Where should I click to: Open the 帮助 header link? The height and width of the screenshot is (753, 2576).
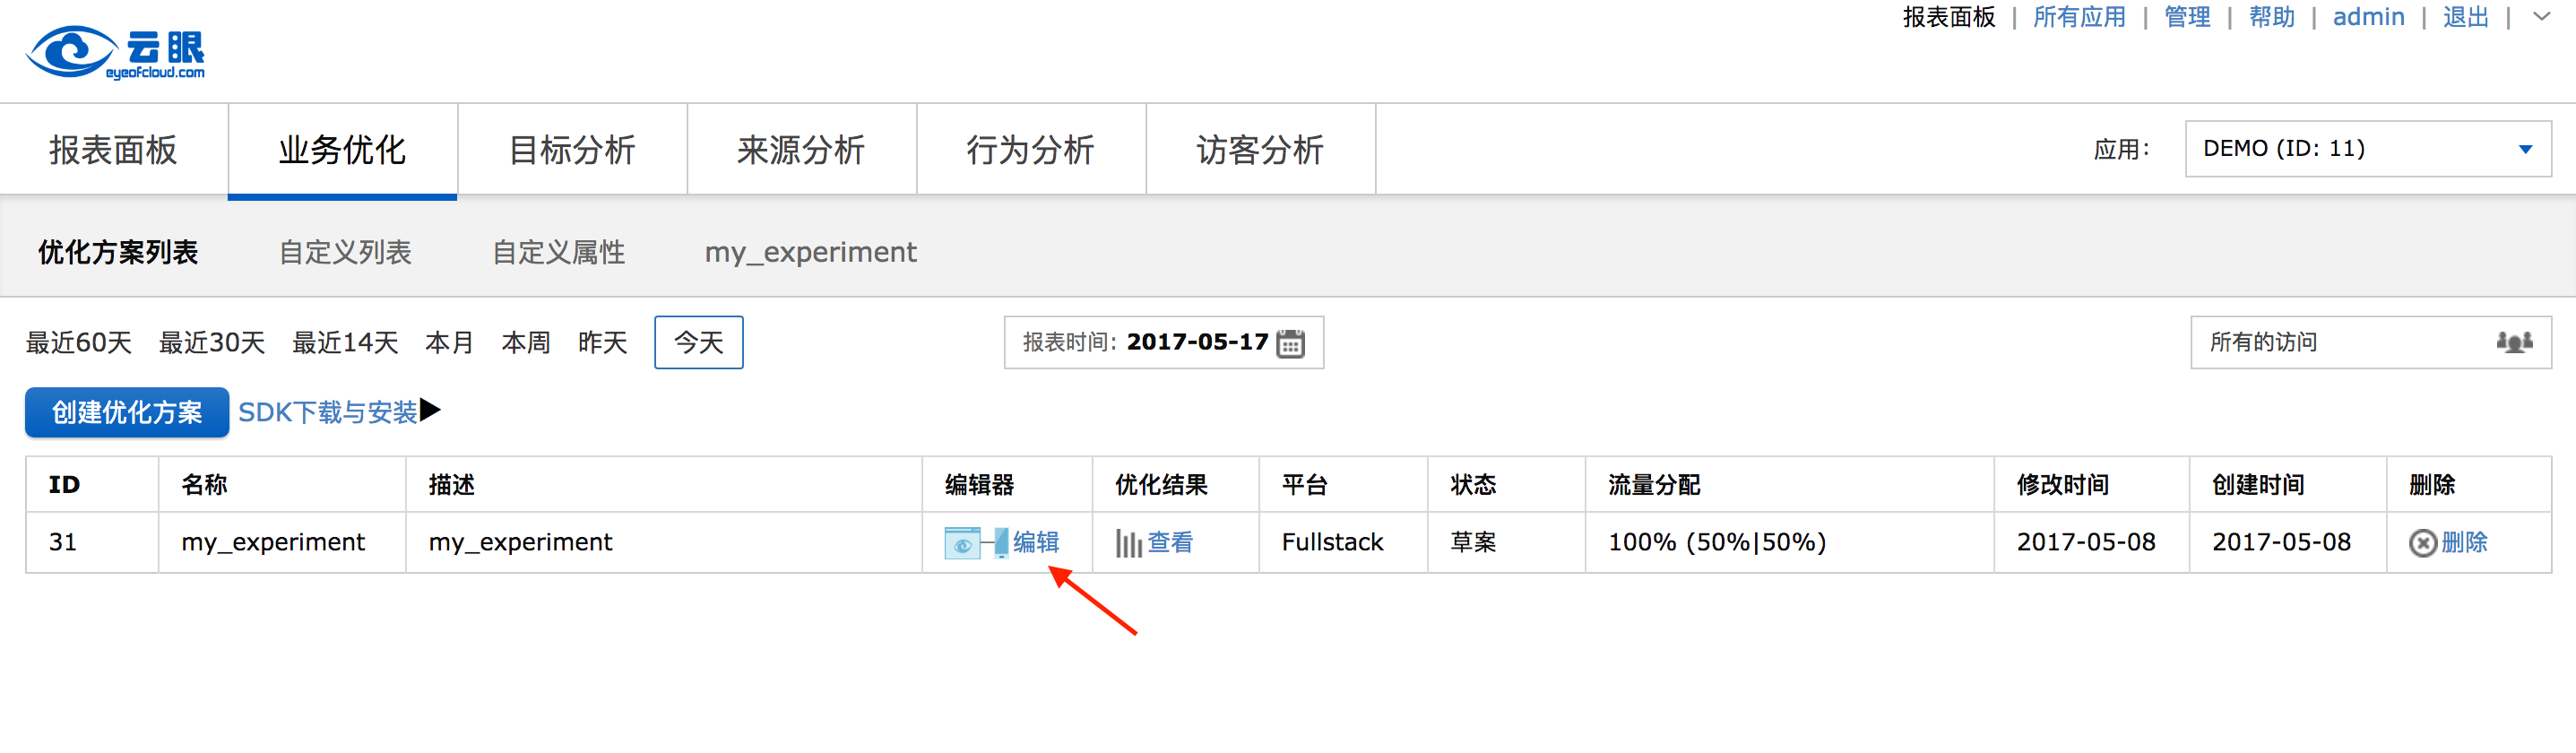[x=2272, y=17]
